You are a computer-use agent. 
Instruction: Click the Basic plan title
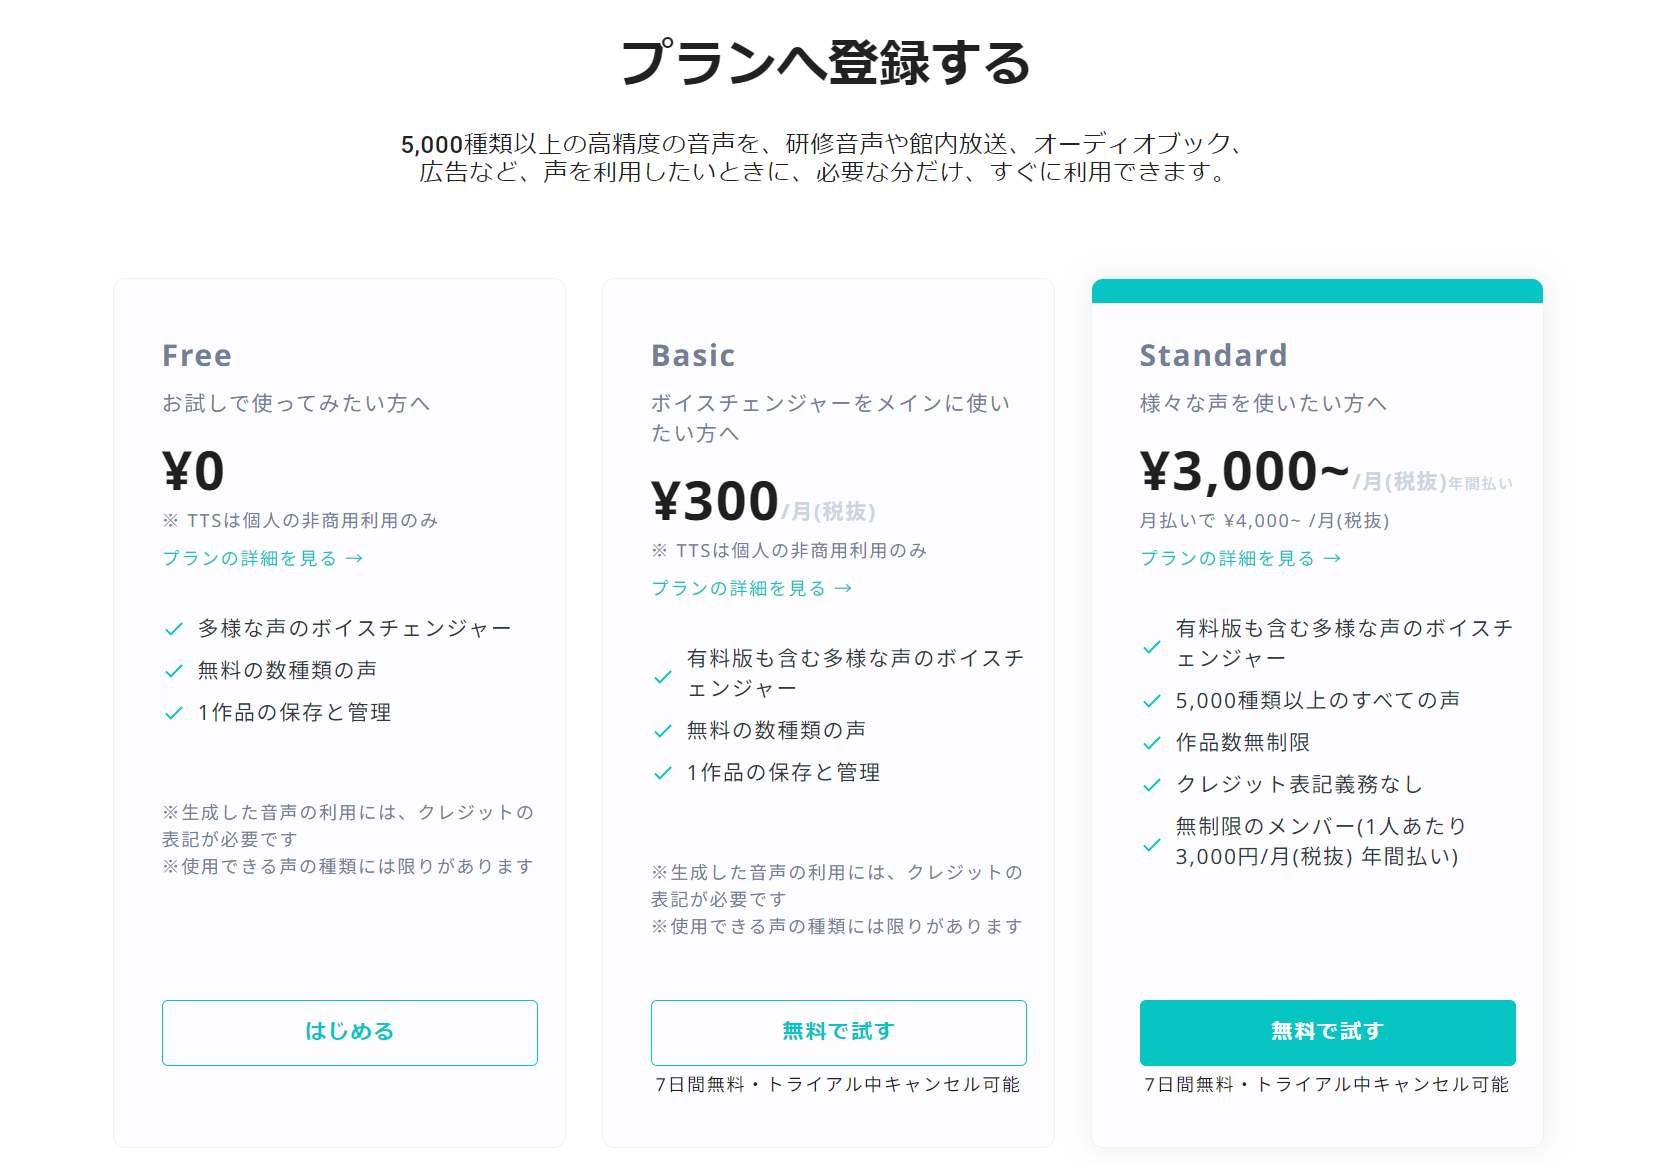pyautogui.click(x=693, y=355)
